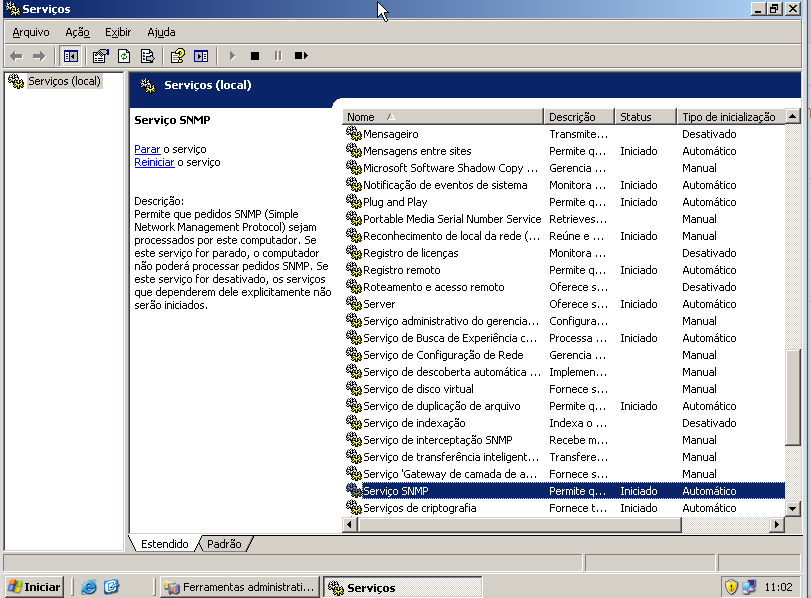Image resolution: width=811 pixels, height=598 pixels.
Task: Click the Refresh icon in the toolbar
Action: point(122,56)
